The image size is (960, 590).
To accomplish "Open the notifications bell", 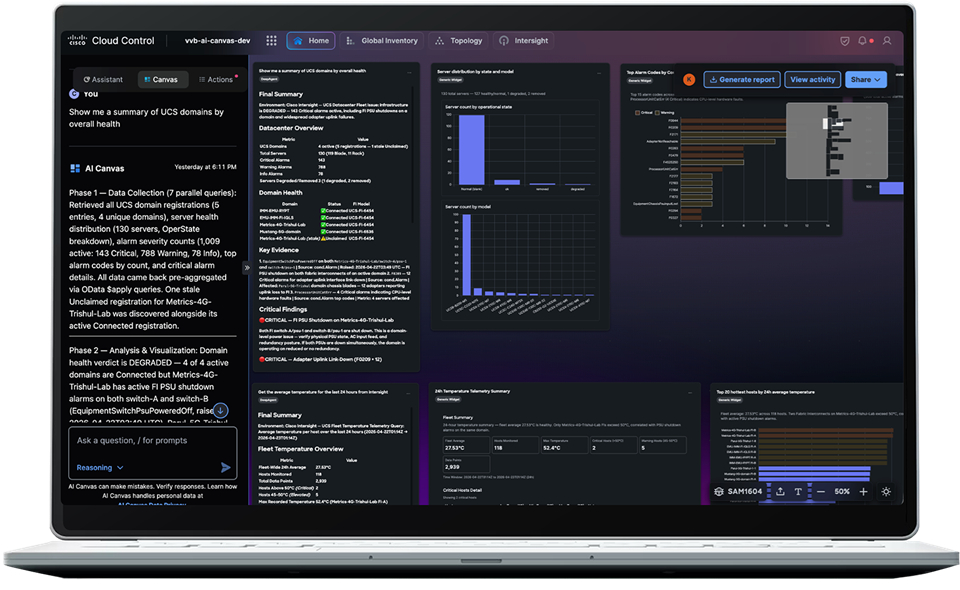I will click(x=862, y=40).
